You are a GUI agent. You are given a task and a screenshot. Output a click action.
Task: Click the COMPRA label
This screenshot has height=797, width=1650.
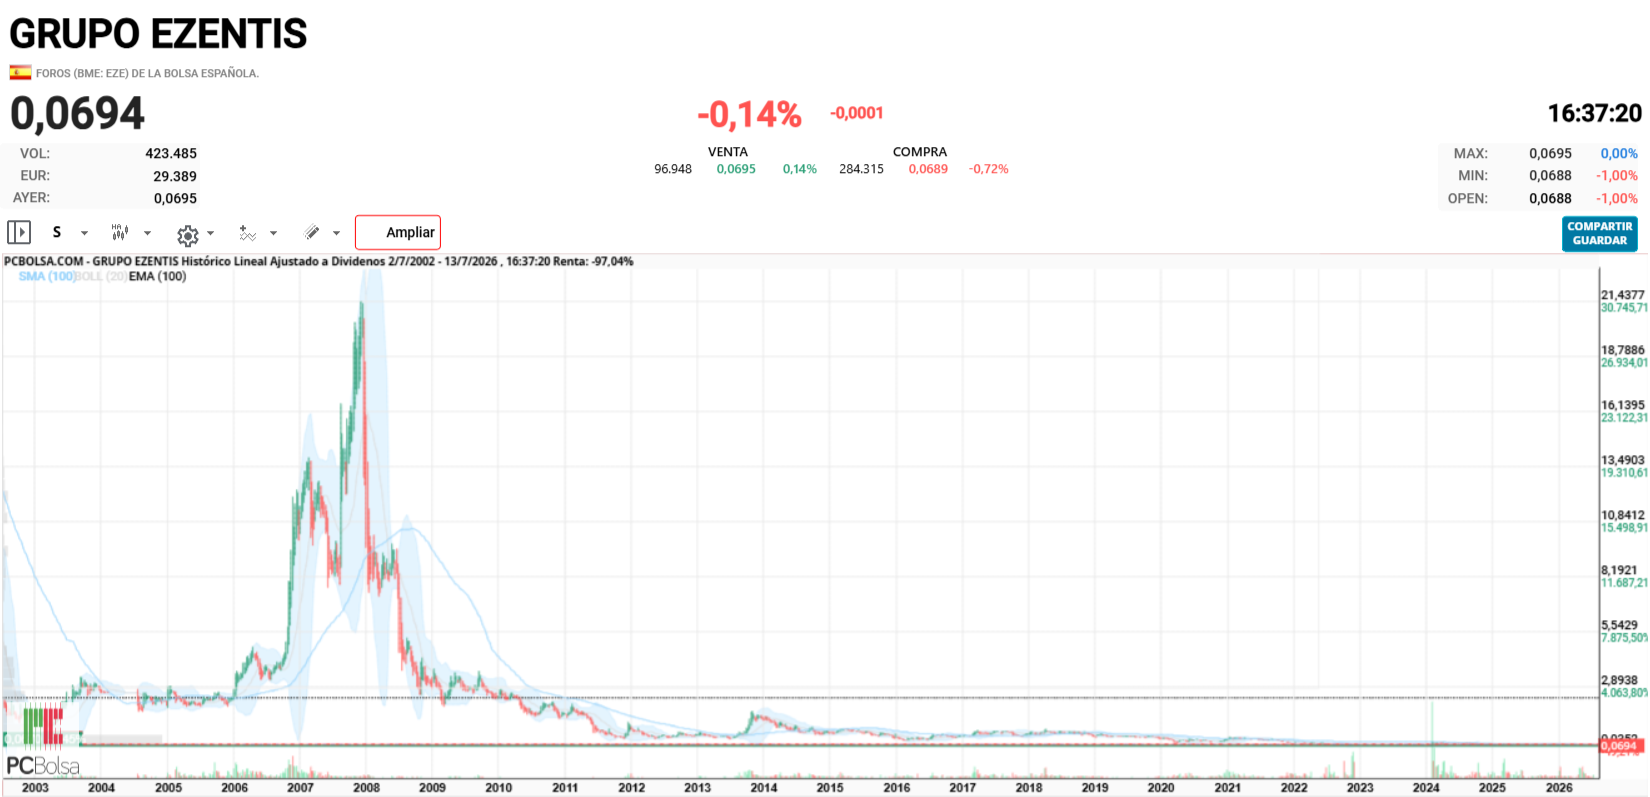(x=920, y=152)
